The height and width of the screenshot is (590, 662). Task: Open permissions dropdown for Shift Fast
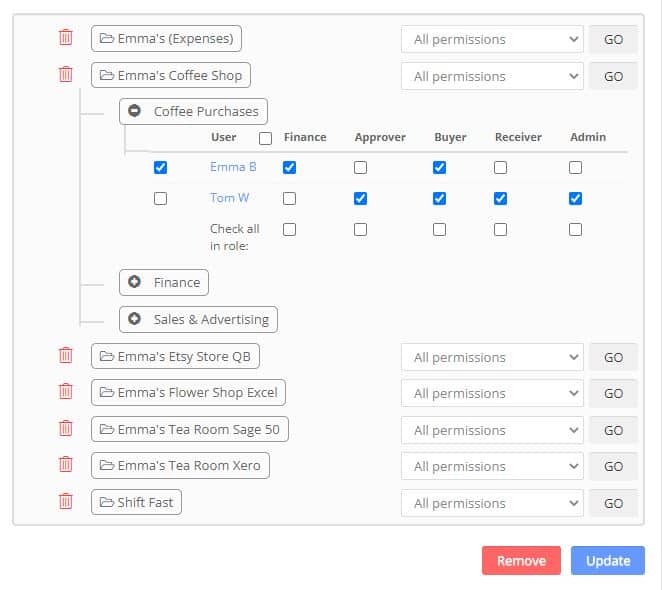tap(492, 503)
